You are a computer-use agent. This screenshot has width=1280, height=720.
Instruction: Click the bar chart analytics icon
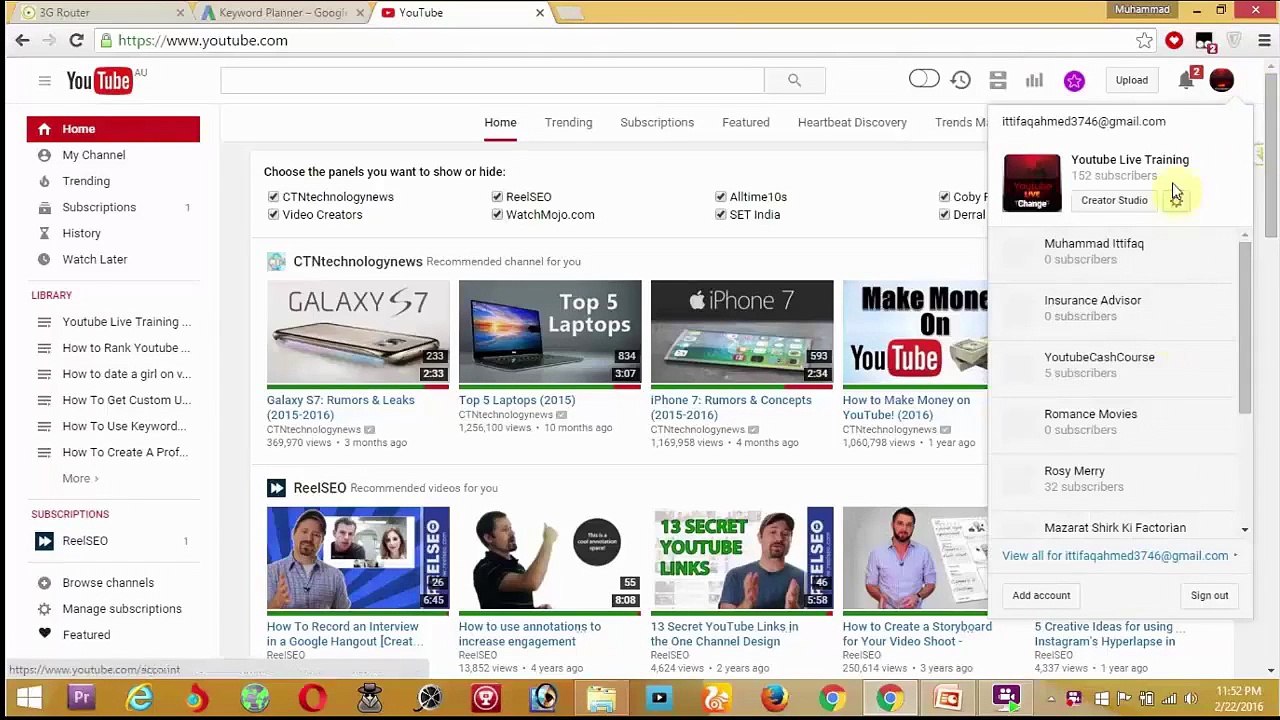[1034, 80]
